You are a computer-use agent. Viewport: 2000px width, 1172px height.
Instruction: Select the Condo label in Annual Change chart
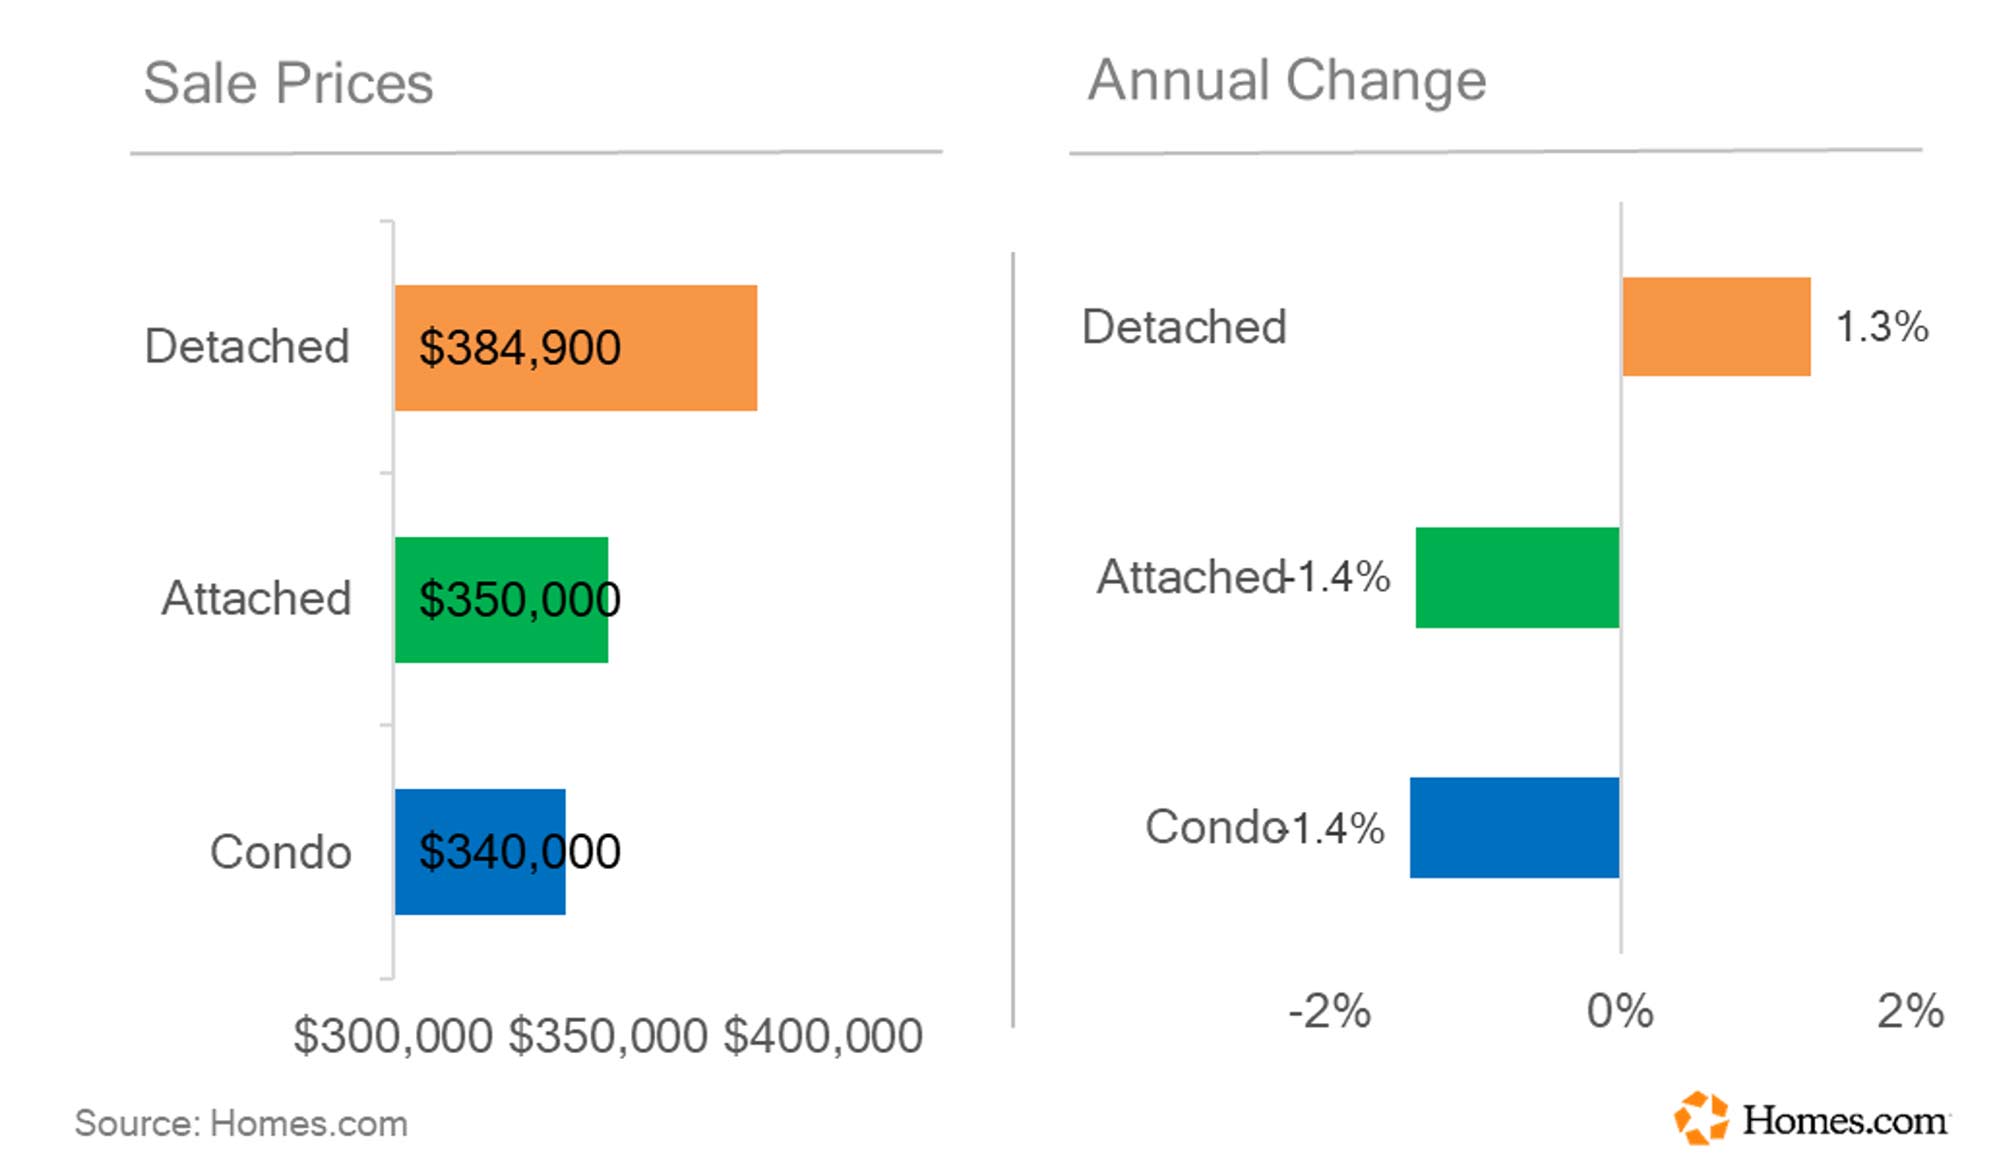click(x=1213, y=828)
